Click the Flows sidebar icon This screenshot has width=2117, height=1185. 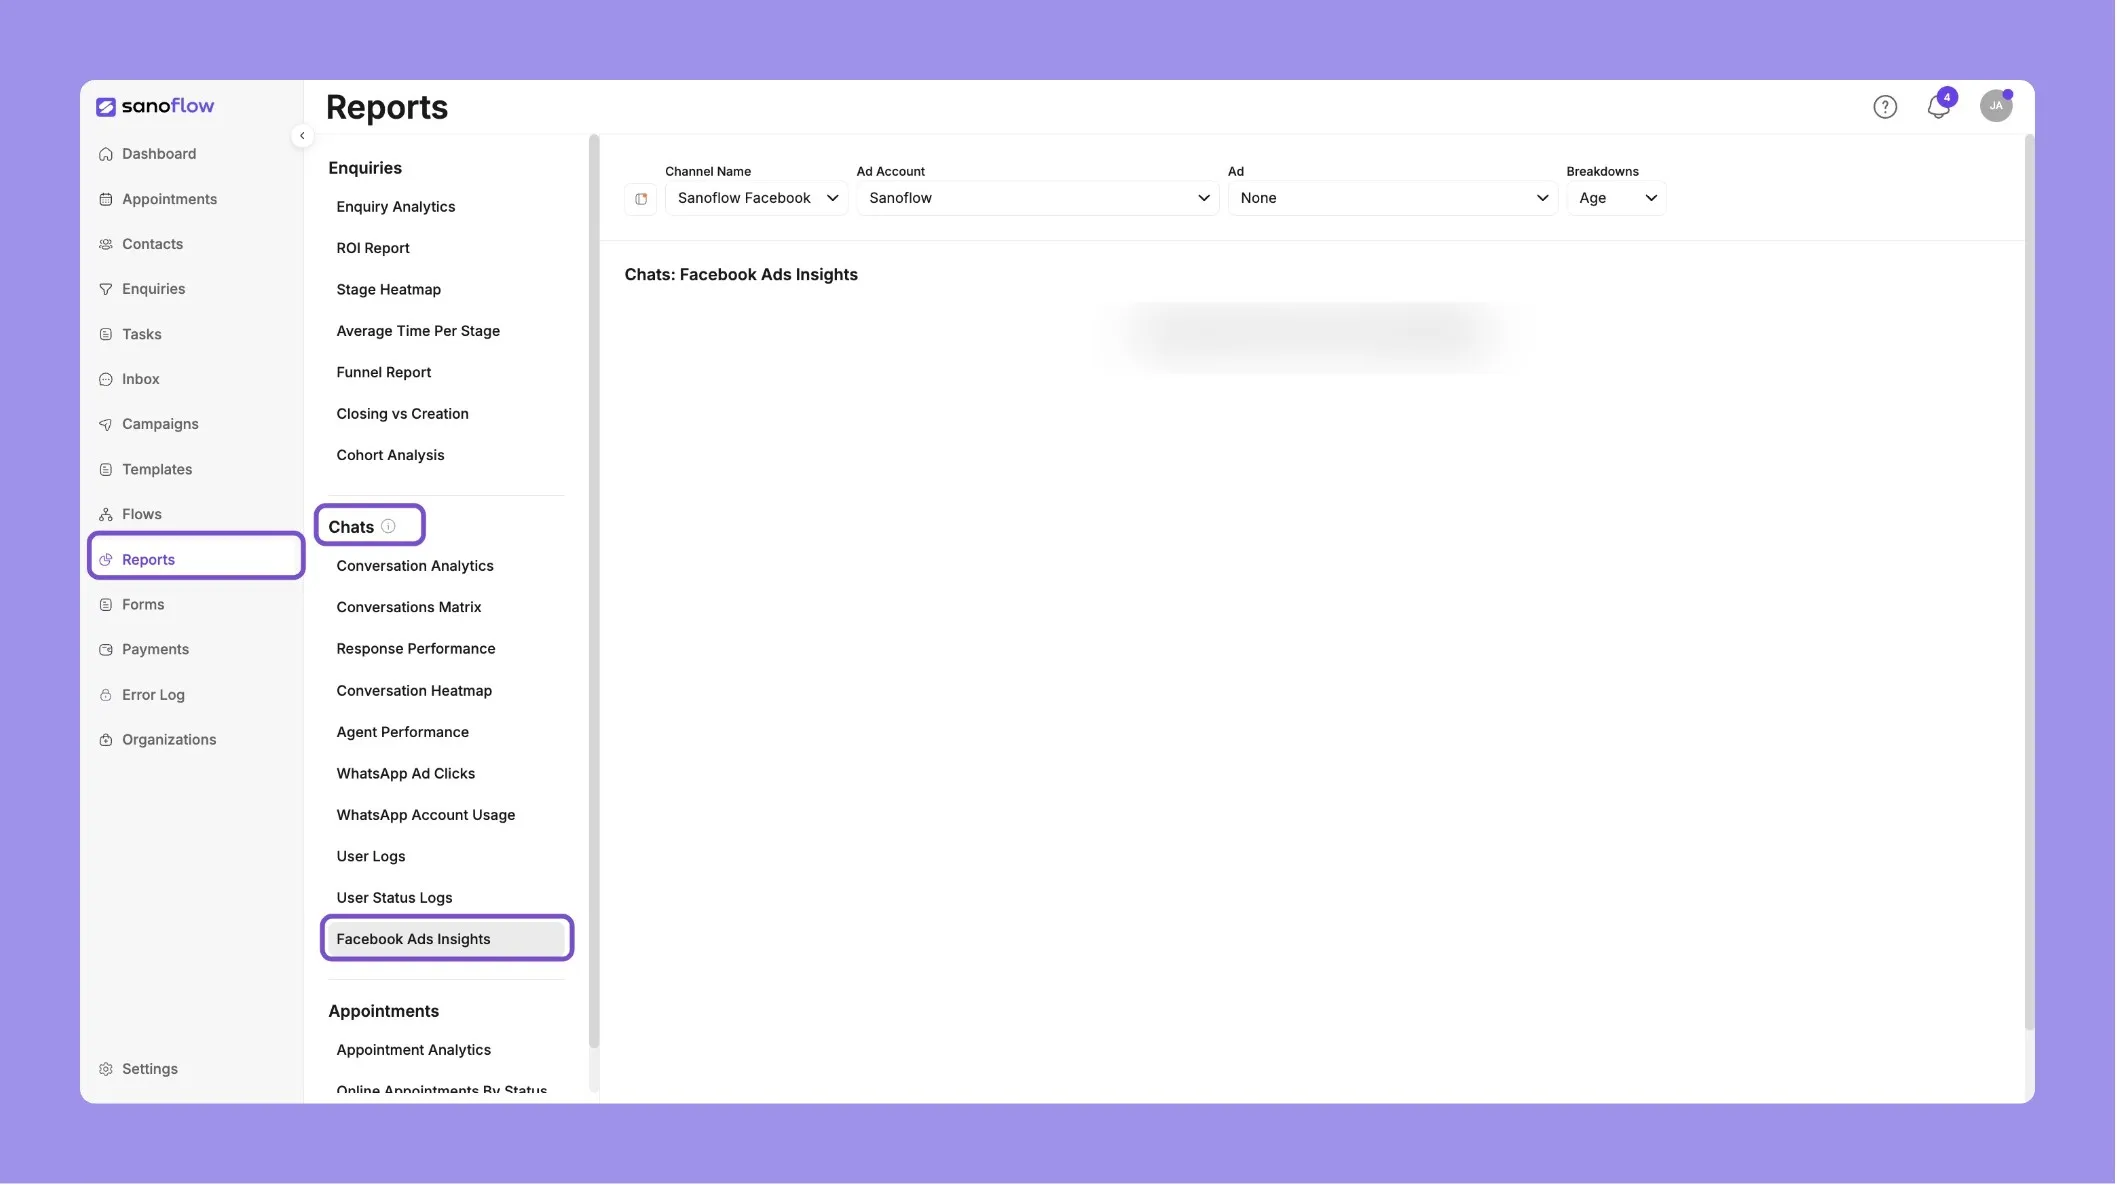pos(106,514)
